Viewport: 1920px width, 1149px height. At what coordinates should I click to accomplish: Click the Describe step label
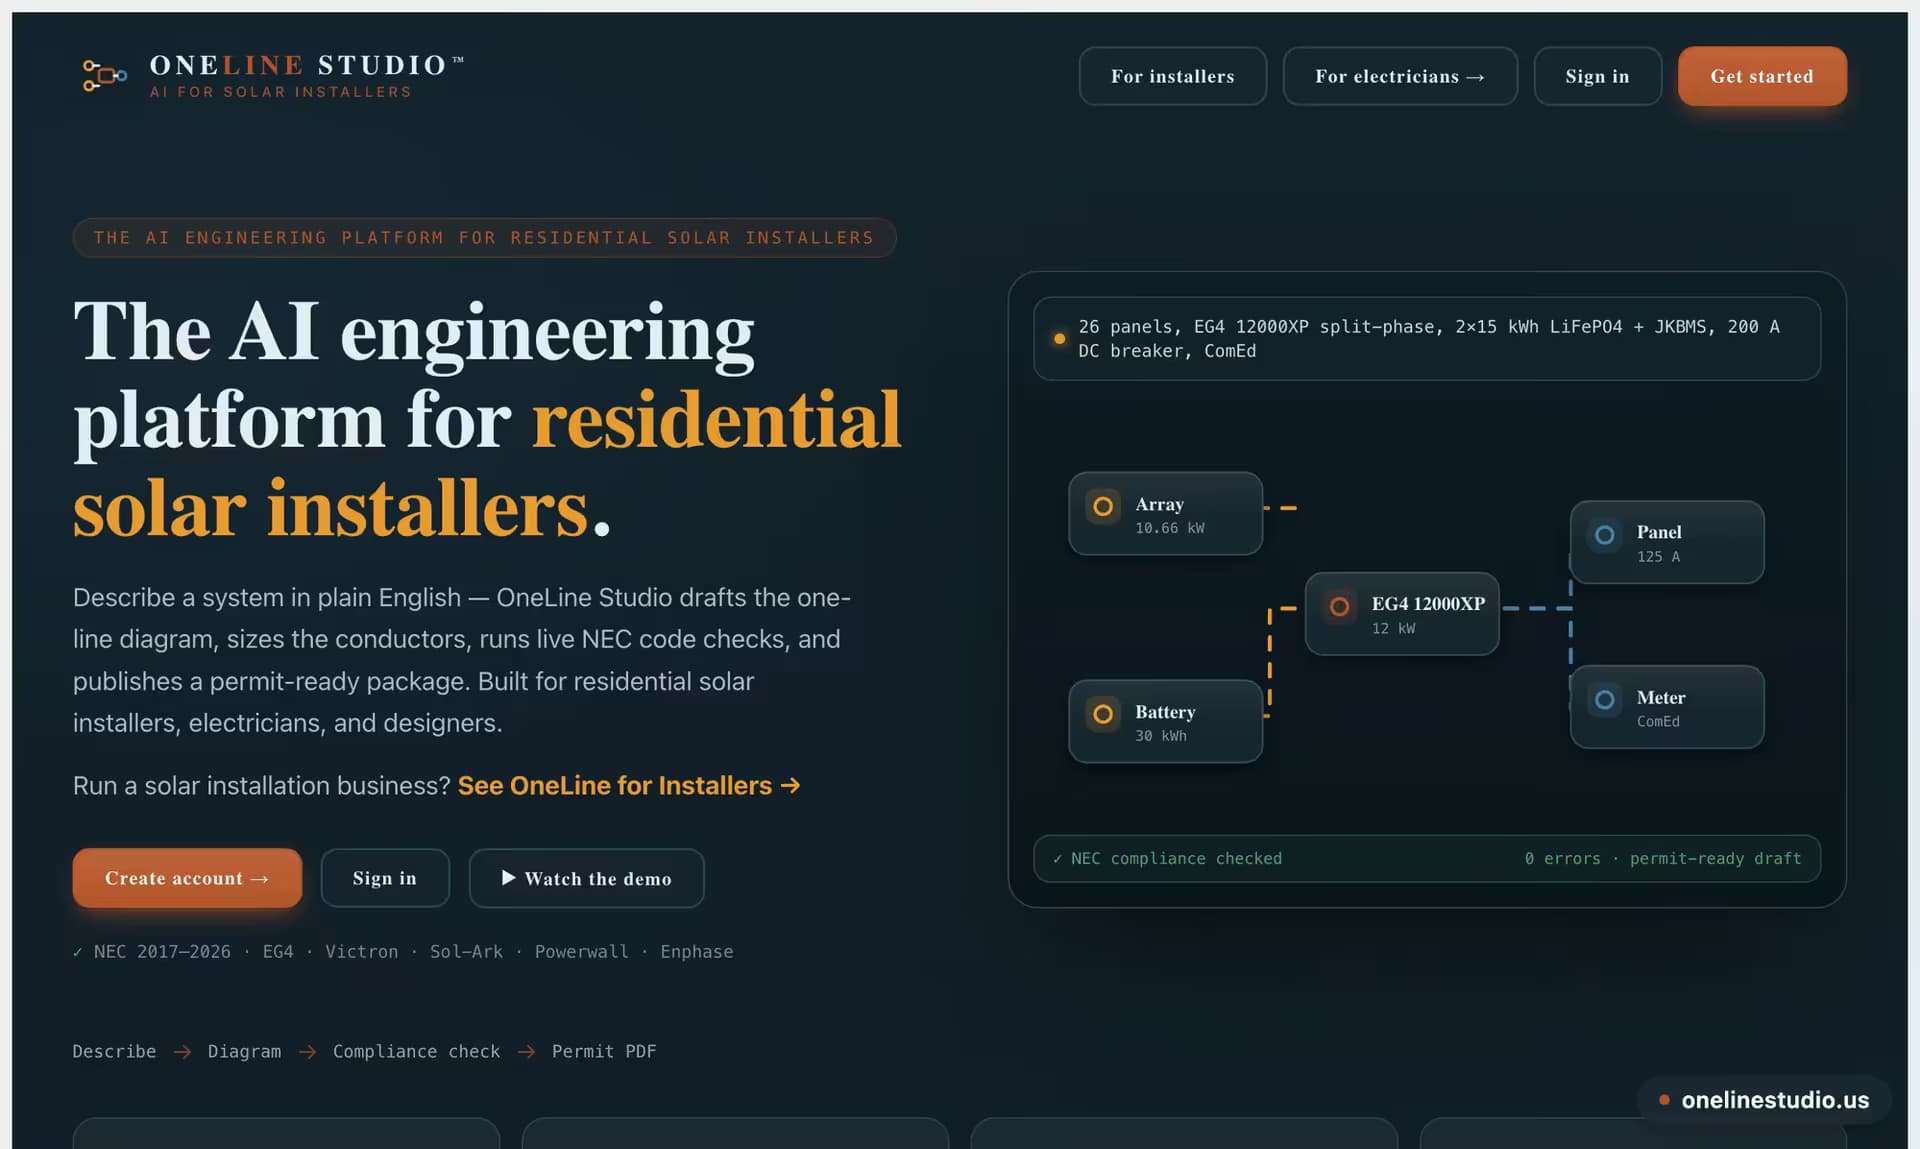pyautogui.click(x=114, y=1052)
